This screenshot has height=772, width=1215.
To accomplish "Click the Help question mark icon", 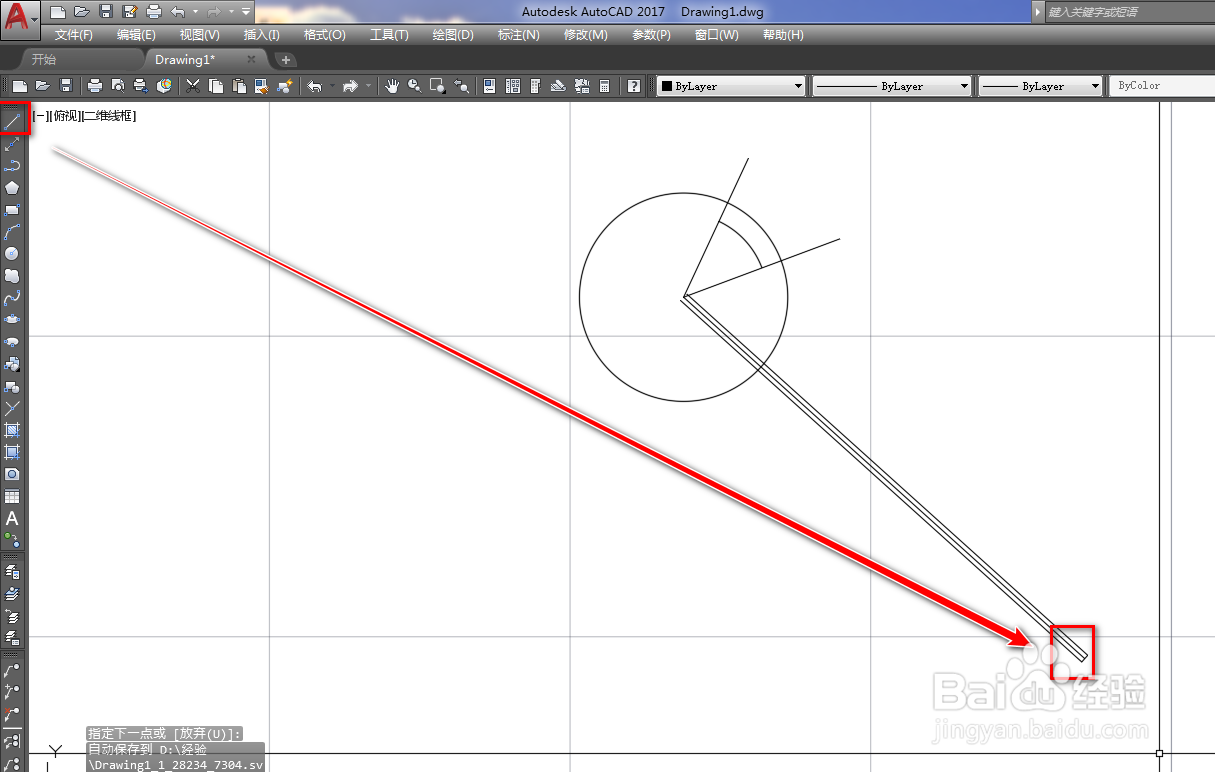I will 634,86.
